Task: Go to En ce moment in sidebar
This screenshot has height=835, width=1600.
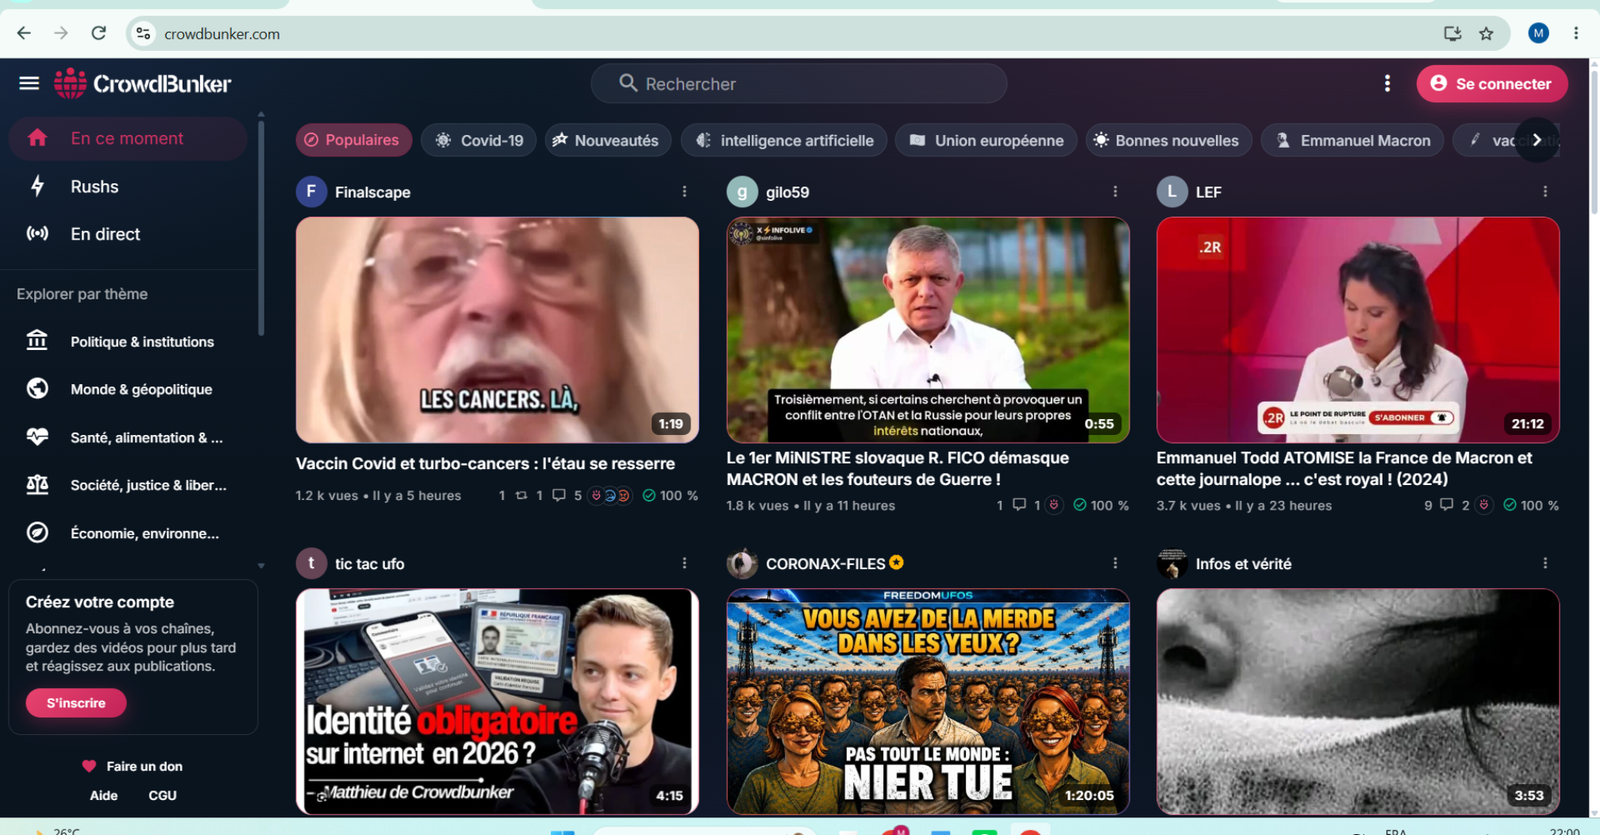Action: pos(128,139)
